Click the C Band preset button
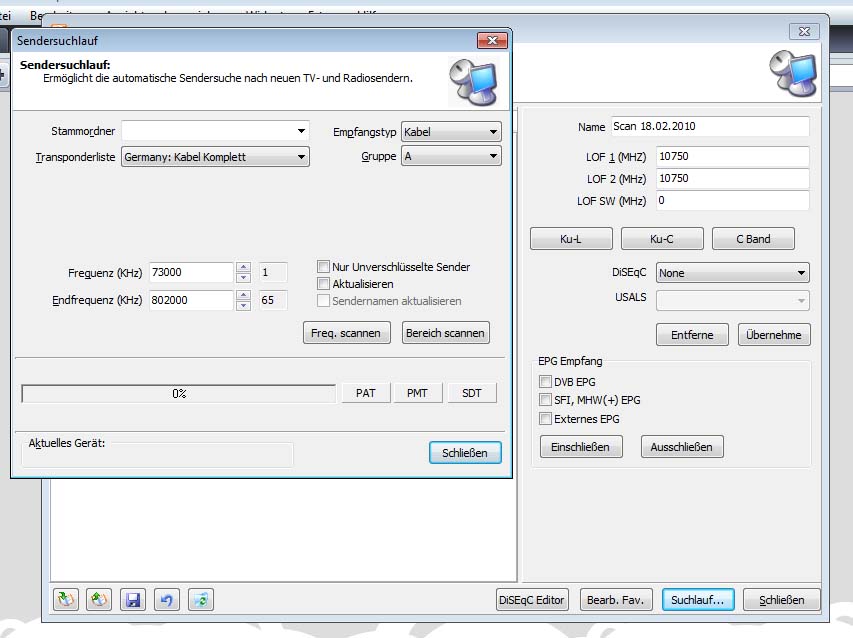 point(753,239)
